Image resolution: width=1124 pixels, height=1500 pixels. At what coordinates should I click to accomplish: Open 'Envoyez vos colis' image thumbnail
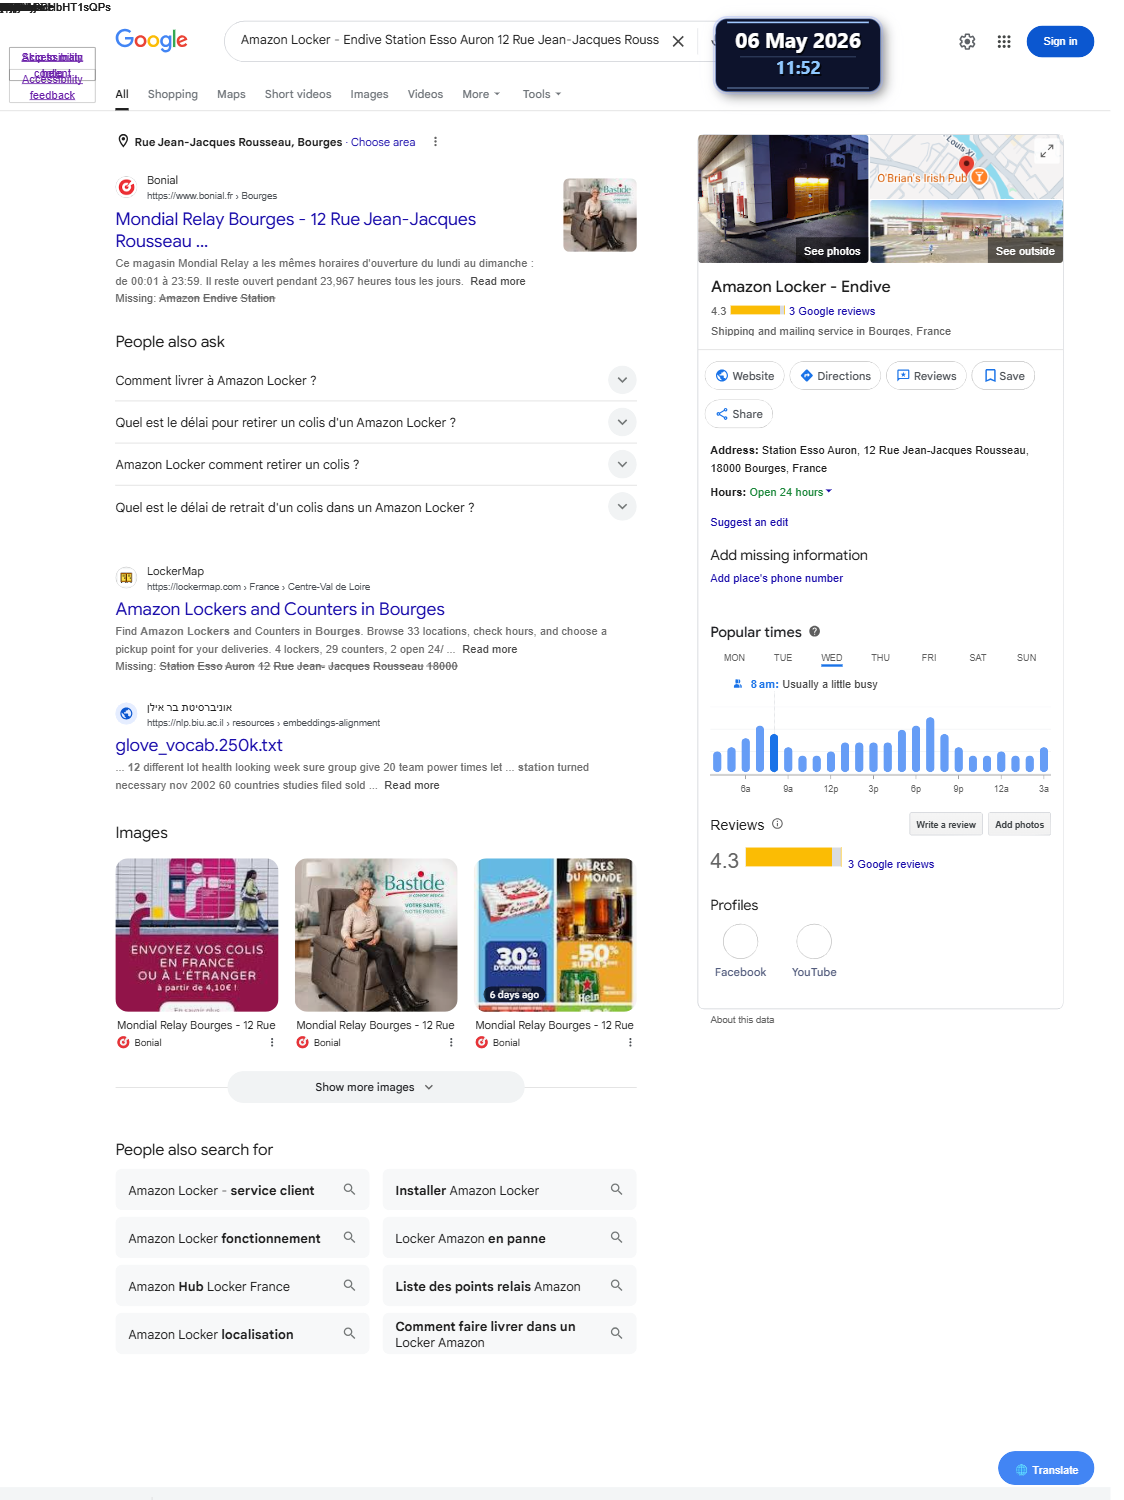(x=197, y=935)
